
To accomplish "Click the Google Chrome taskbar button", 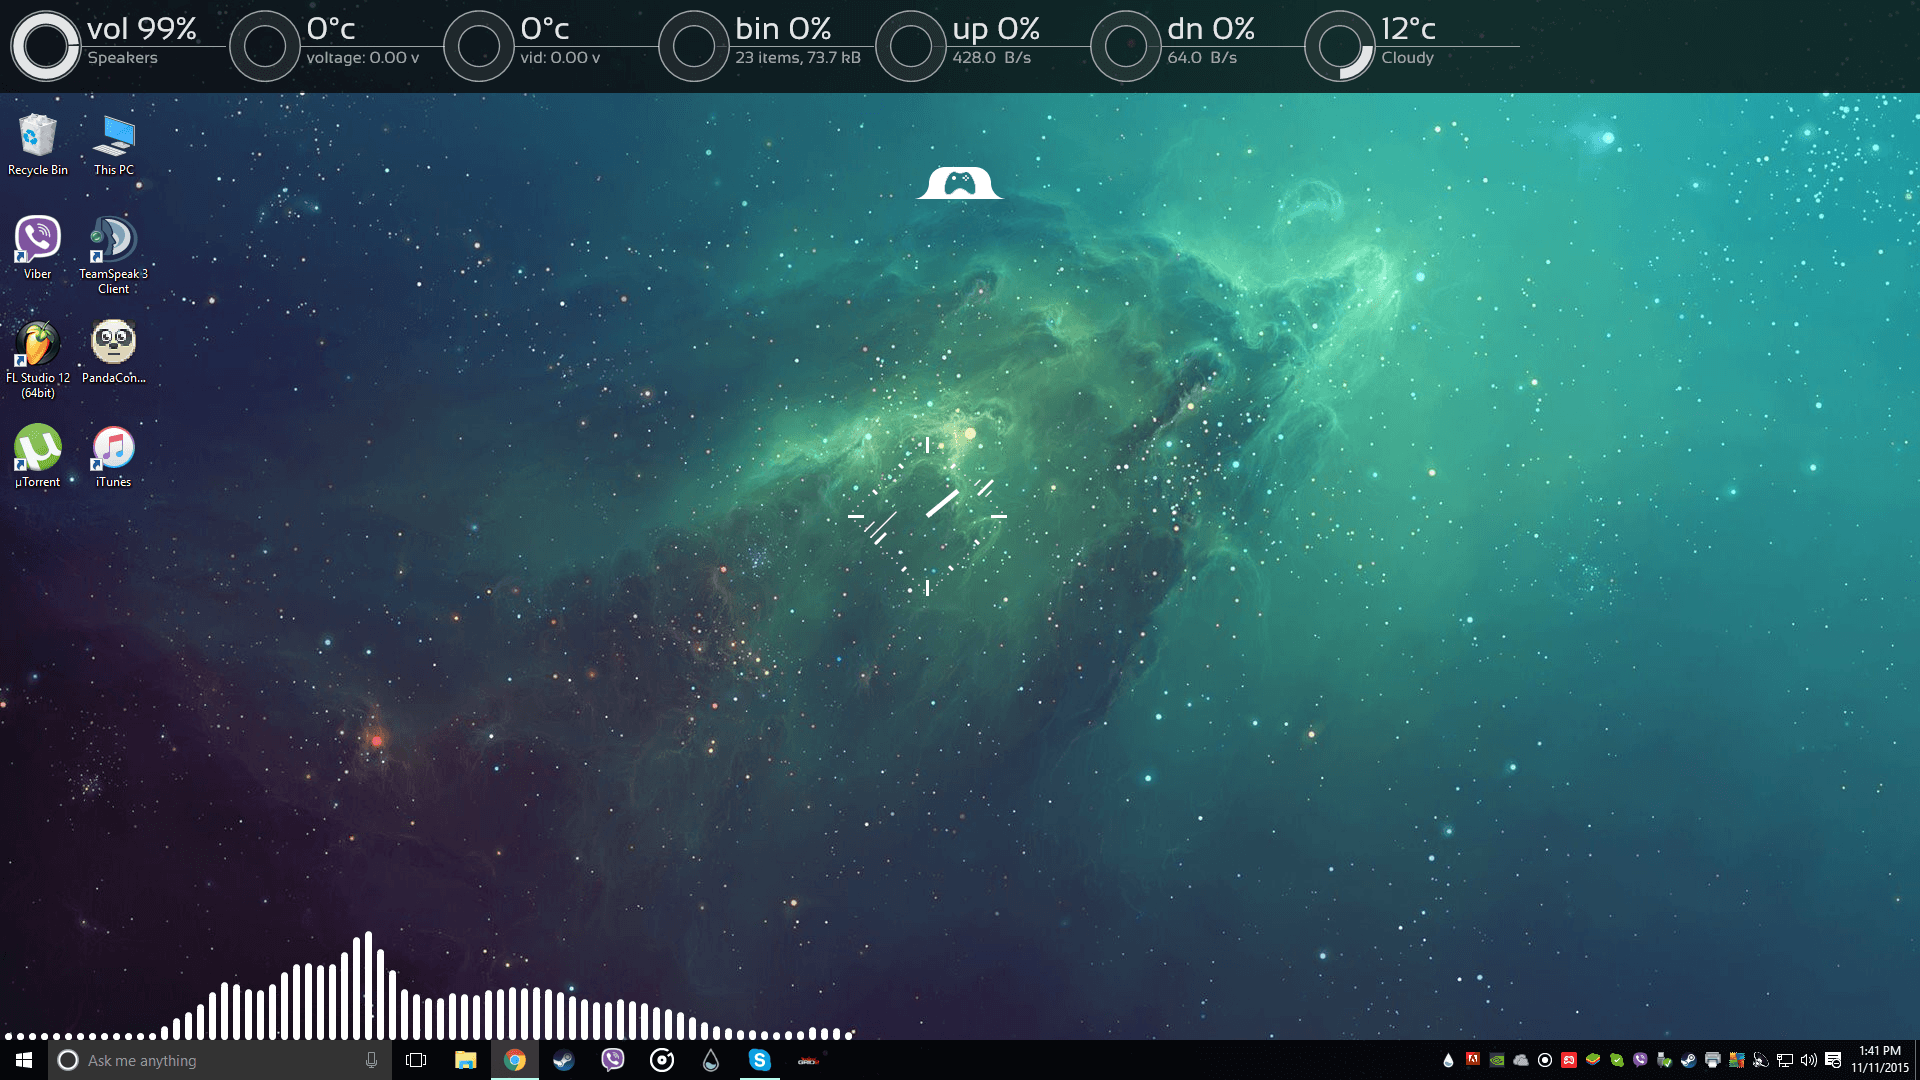I will click(x=515, y=1060).
